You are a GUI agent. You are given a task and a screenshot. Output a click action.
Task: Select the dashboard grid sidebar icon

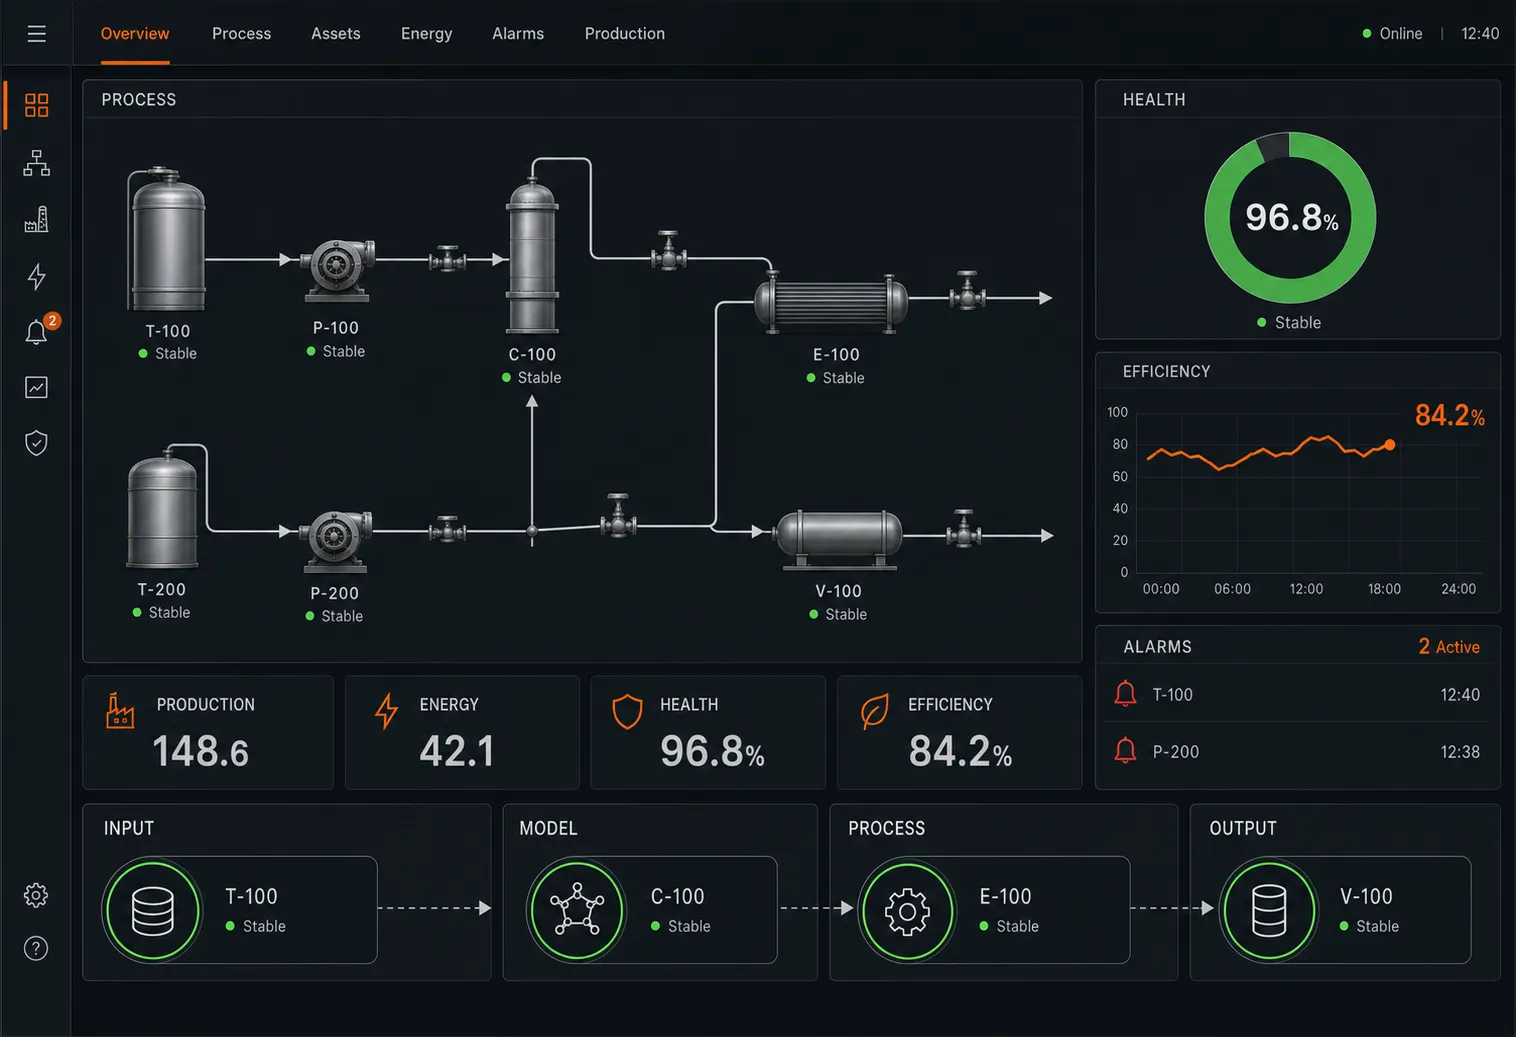[x=37, y=105]
